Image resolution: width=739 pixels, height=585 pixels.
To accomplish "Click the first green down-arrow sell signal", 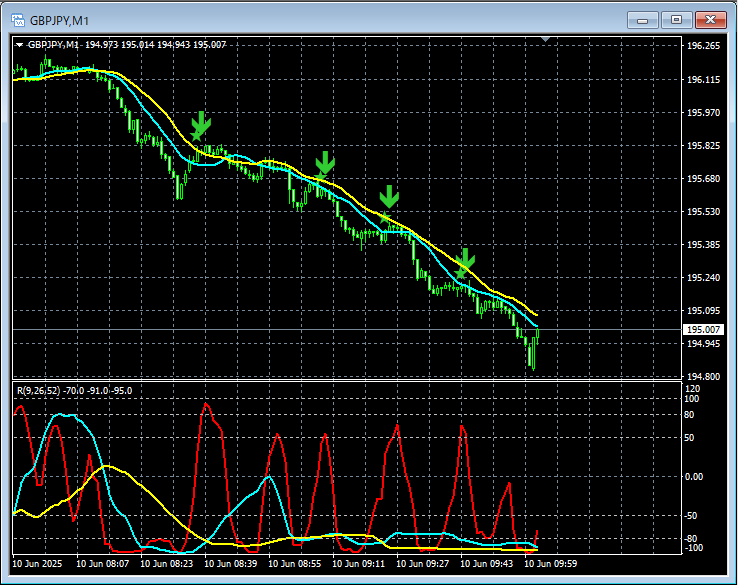I will click(201, 122).
